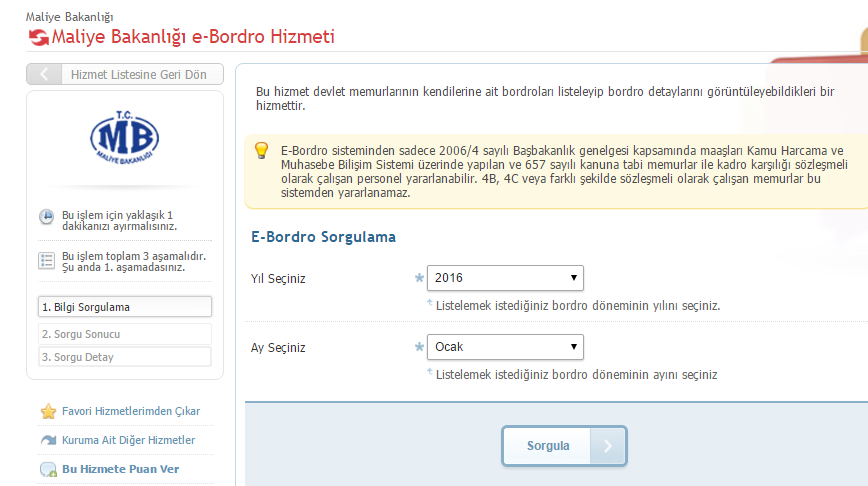868x486 pixels.
Task: Select the 1. Bilgi Sorgulama step
Action: (125, 307)
